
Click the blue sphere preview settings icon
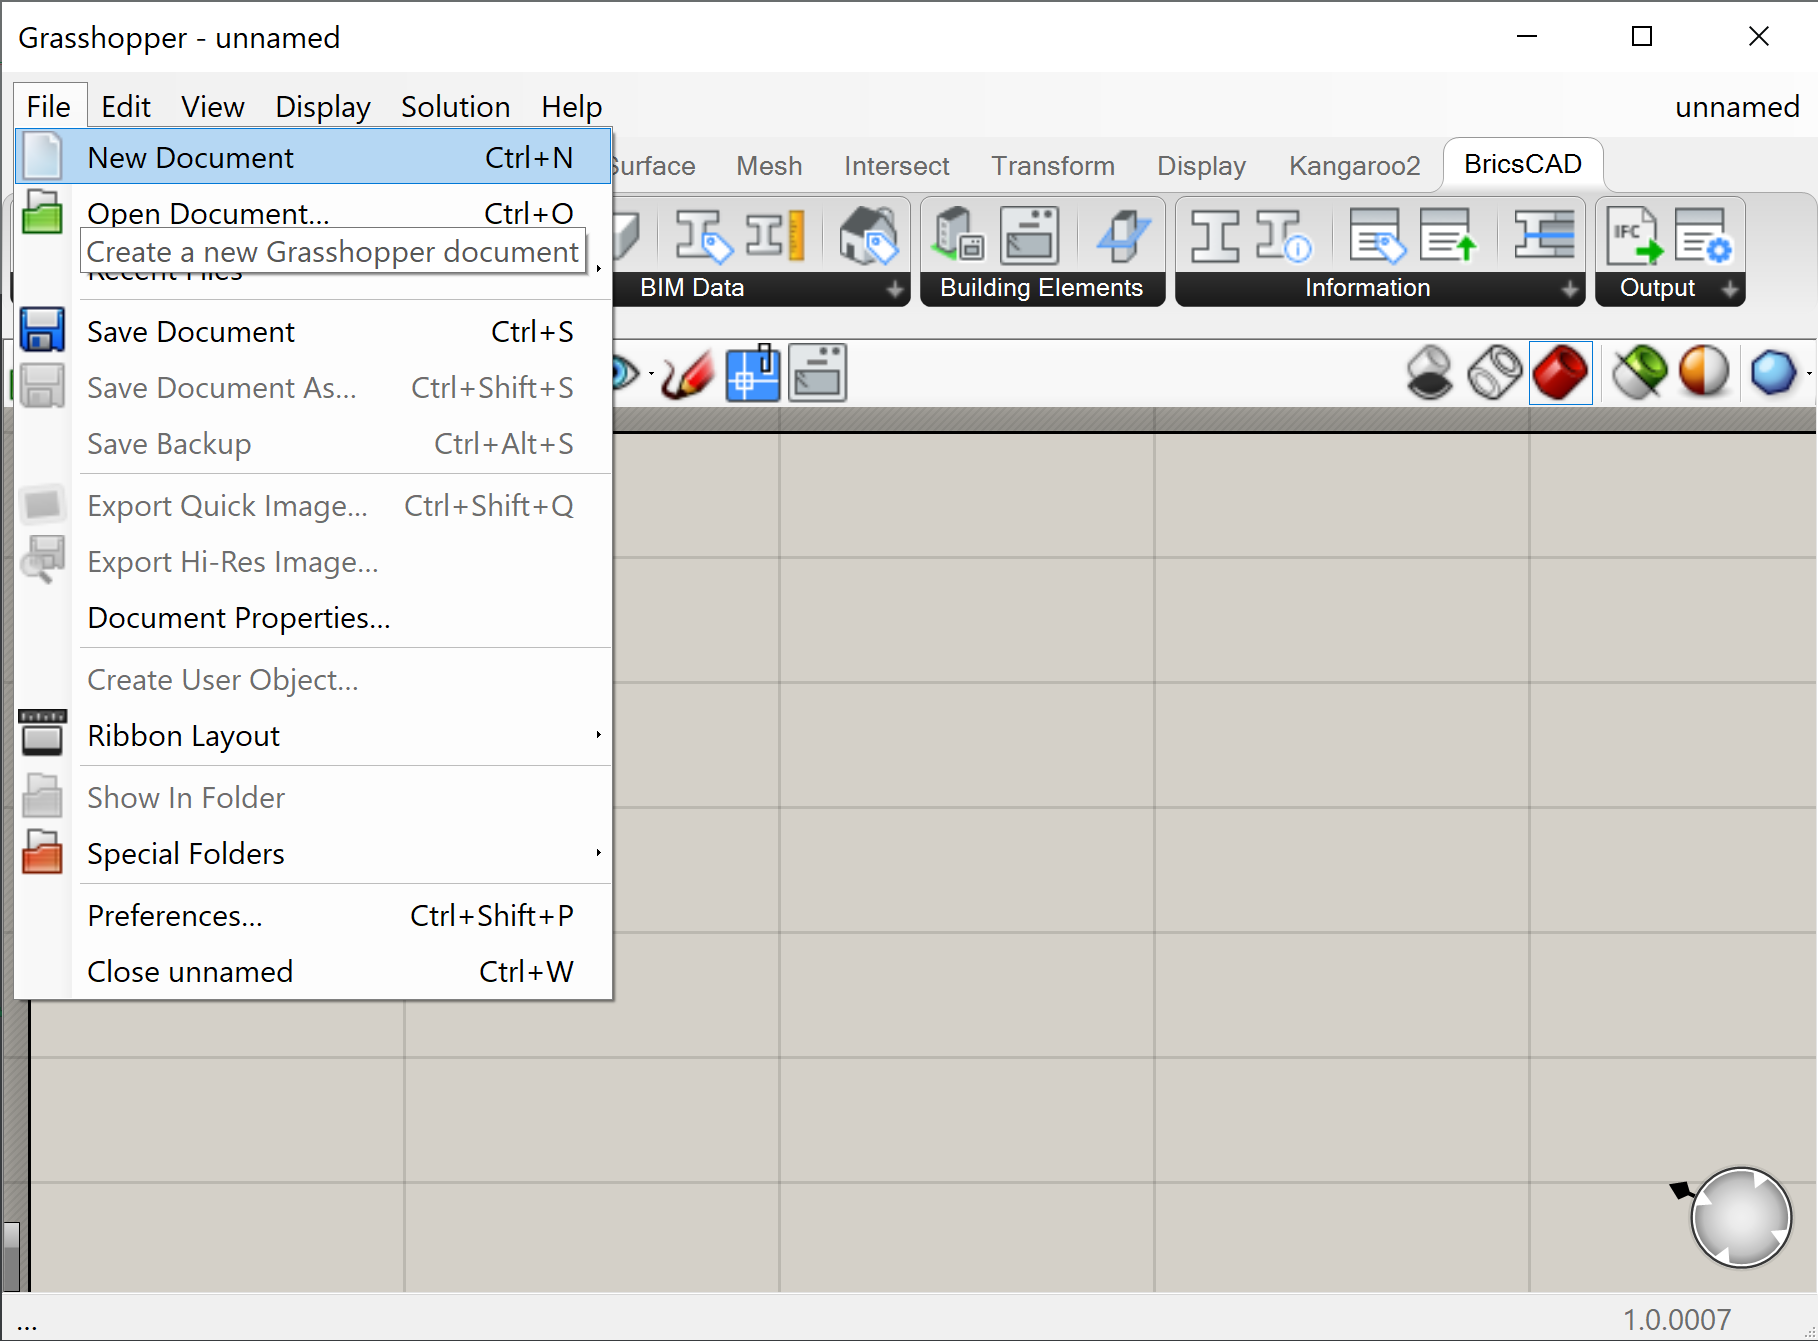pyautogui.click(x=1774, y=373)
